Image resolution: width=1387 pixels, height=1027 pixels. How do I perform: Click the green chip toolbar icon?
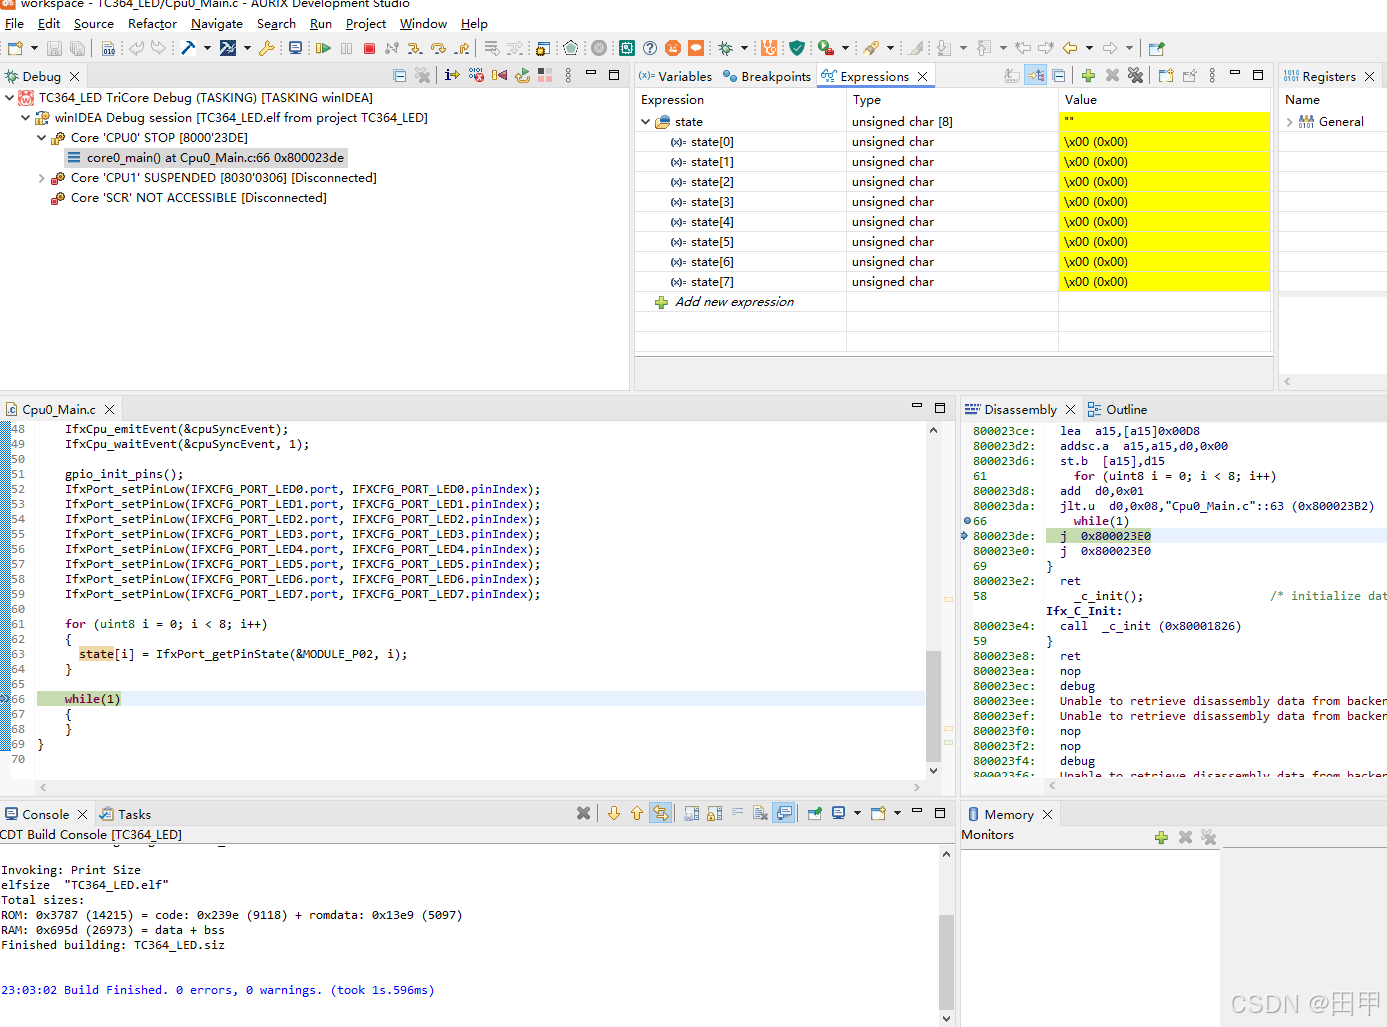[x=627, y=48]
